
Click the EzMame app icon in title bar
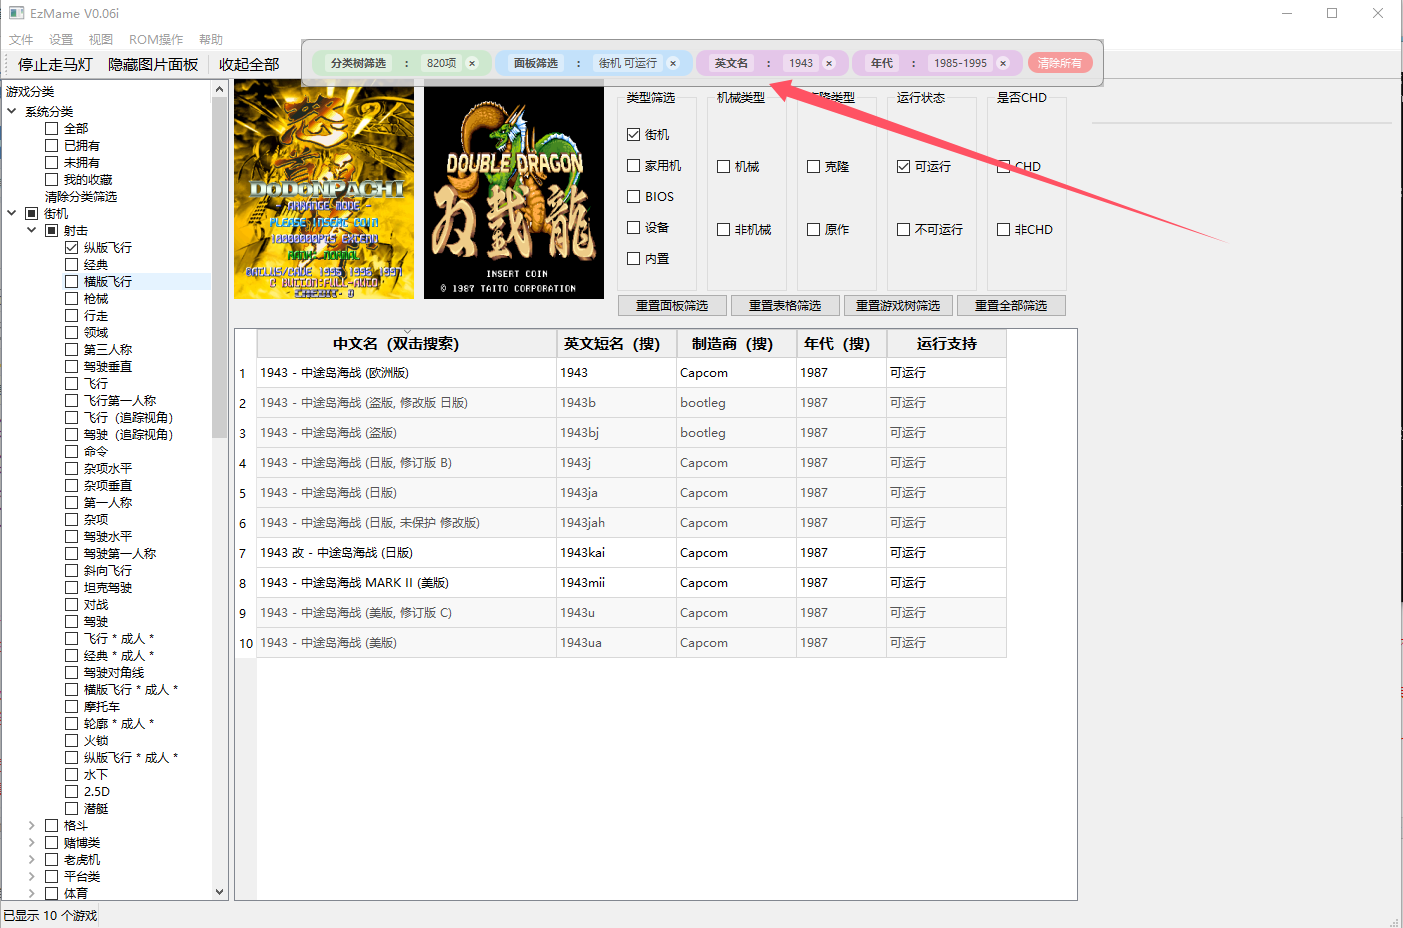(x=16, y=13)
